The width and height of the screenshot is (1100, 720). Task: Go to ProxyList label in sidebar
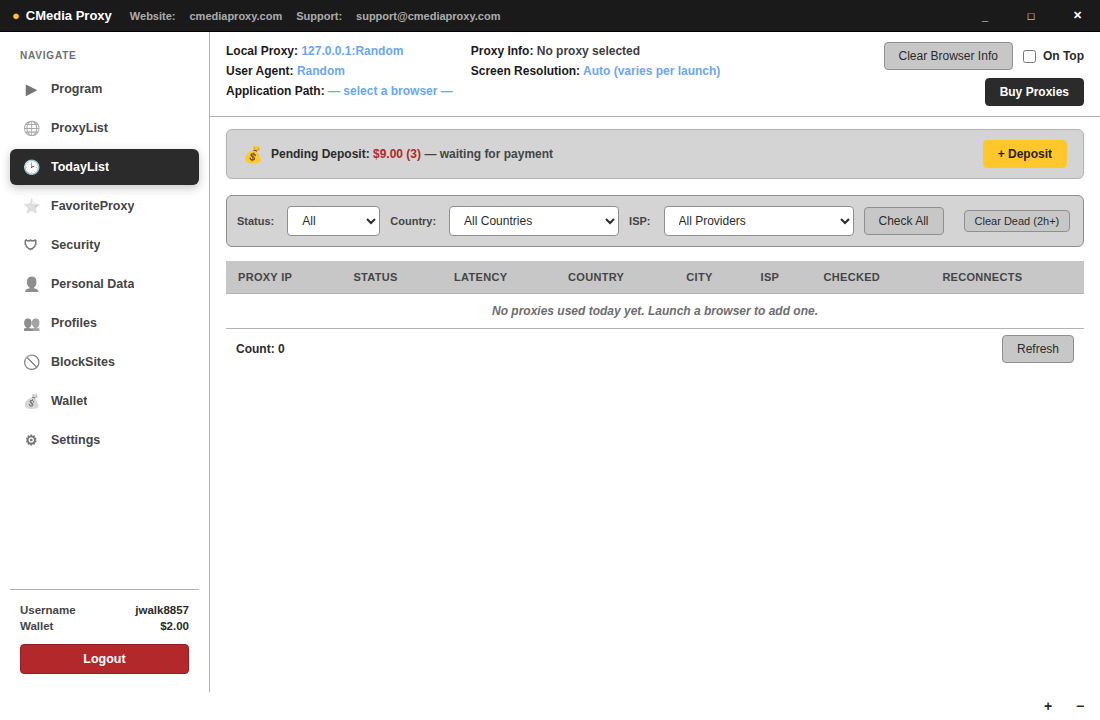click(79, 128)
